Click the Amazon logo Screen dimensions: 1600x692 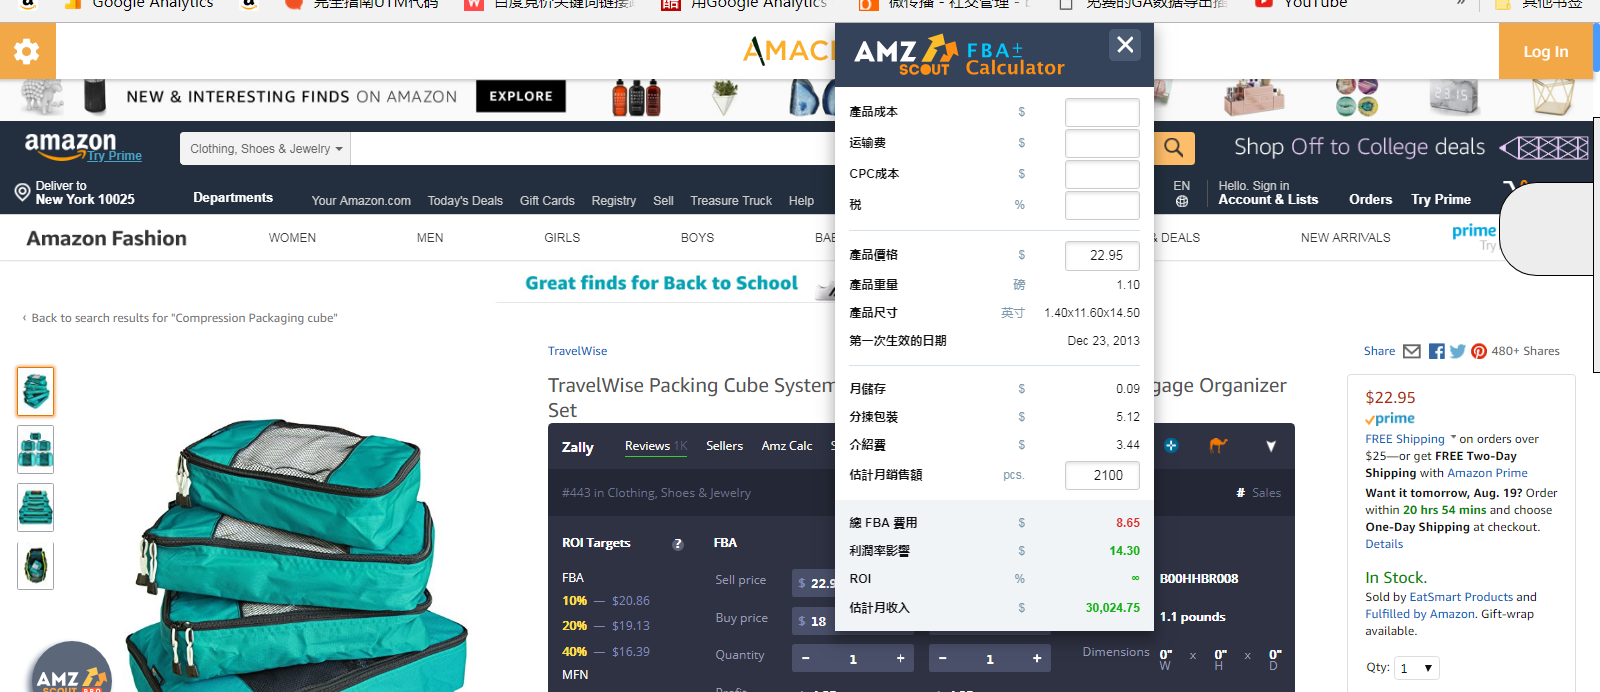[70, 145]
